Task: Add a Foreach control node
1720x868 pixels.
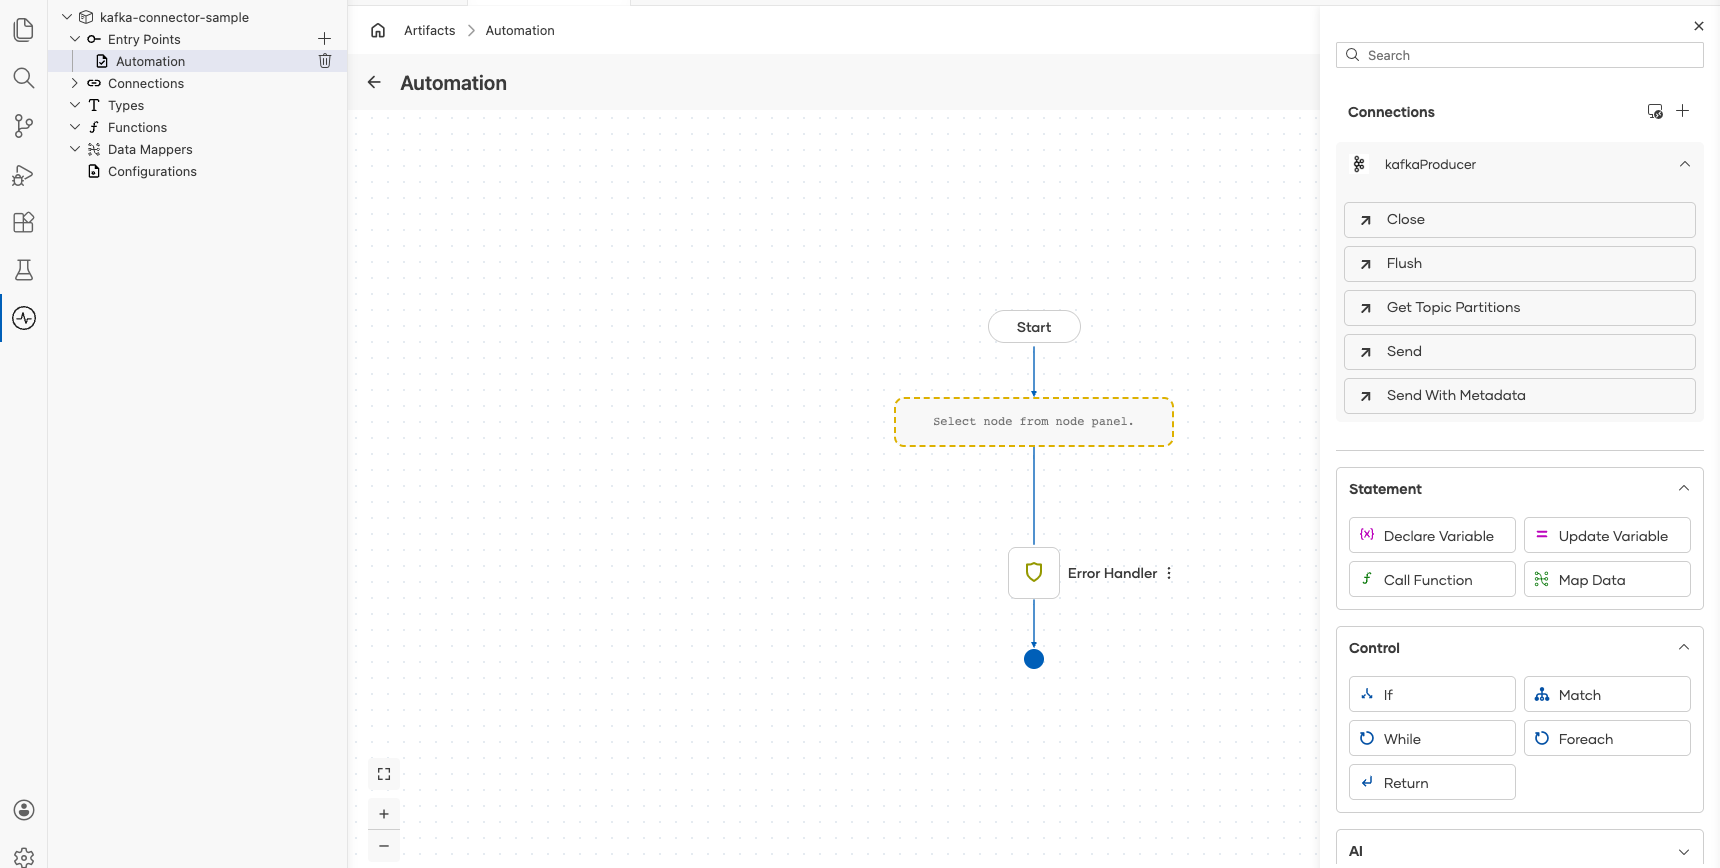Action: [x=1607, y=738]
